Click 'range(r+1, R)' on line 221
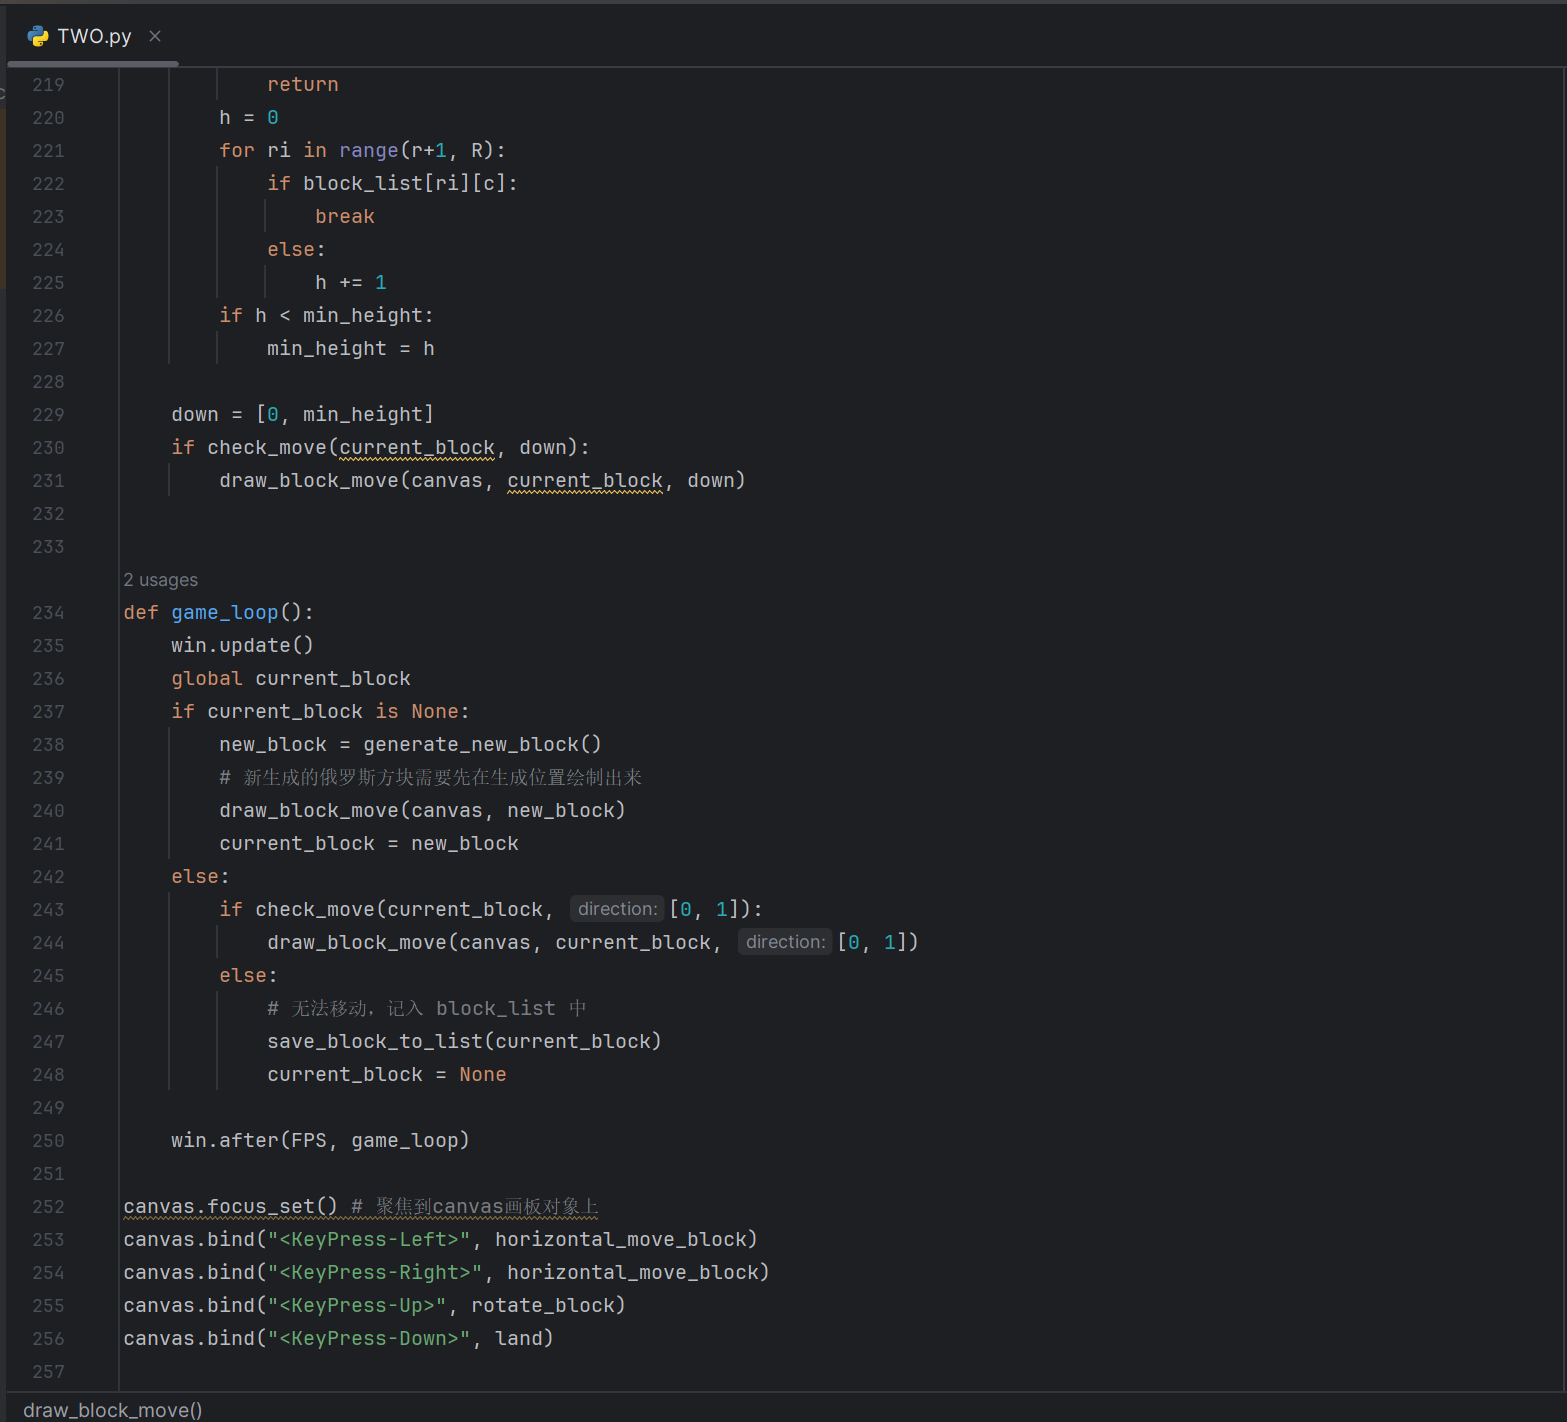The width and height of the screenshot is (1567, 1422). (417, 151)
